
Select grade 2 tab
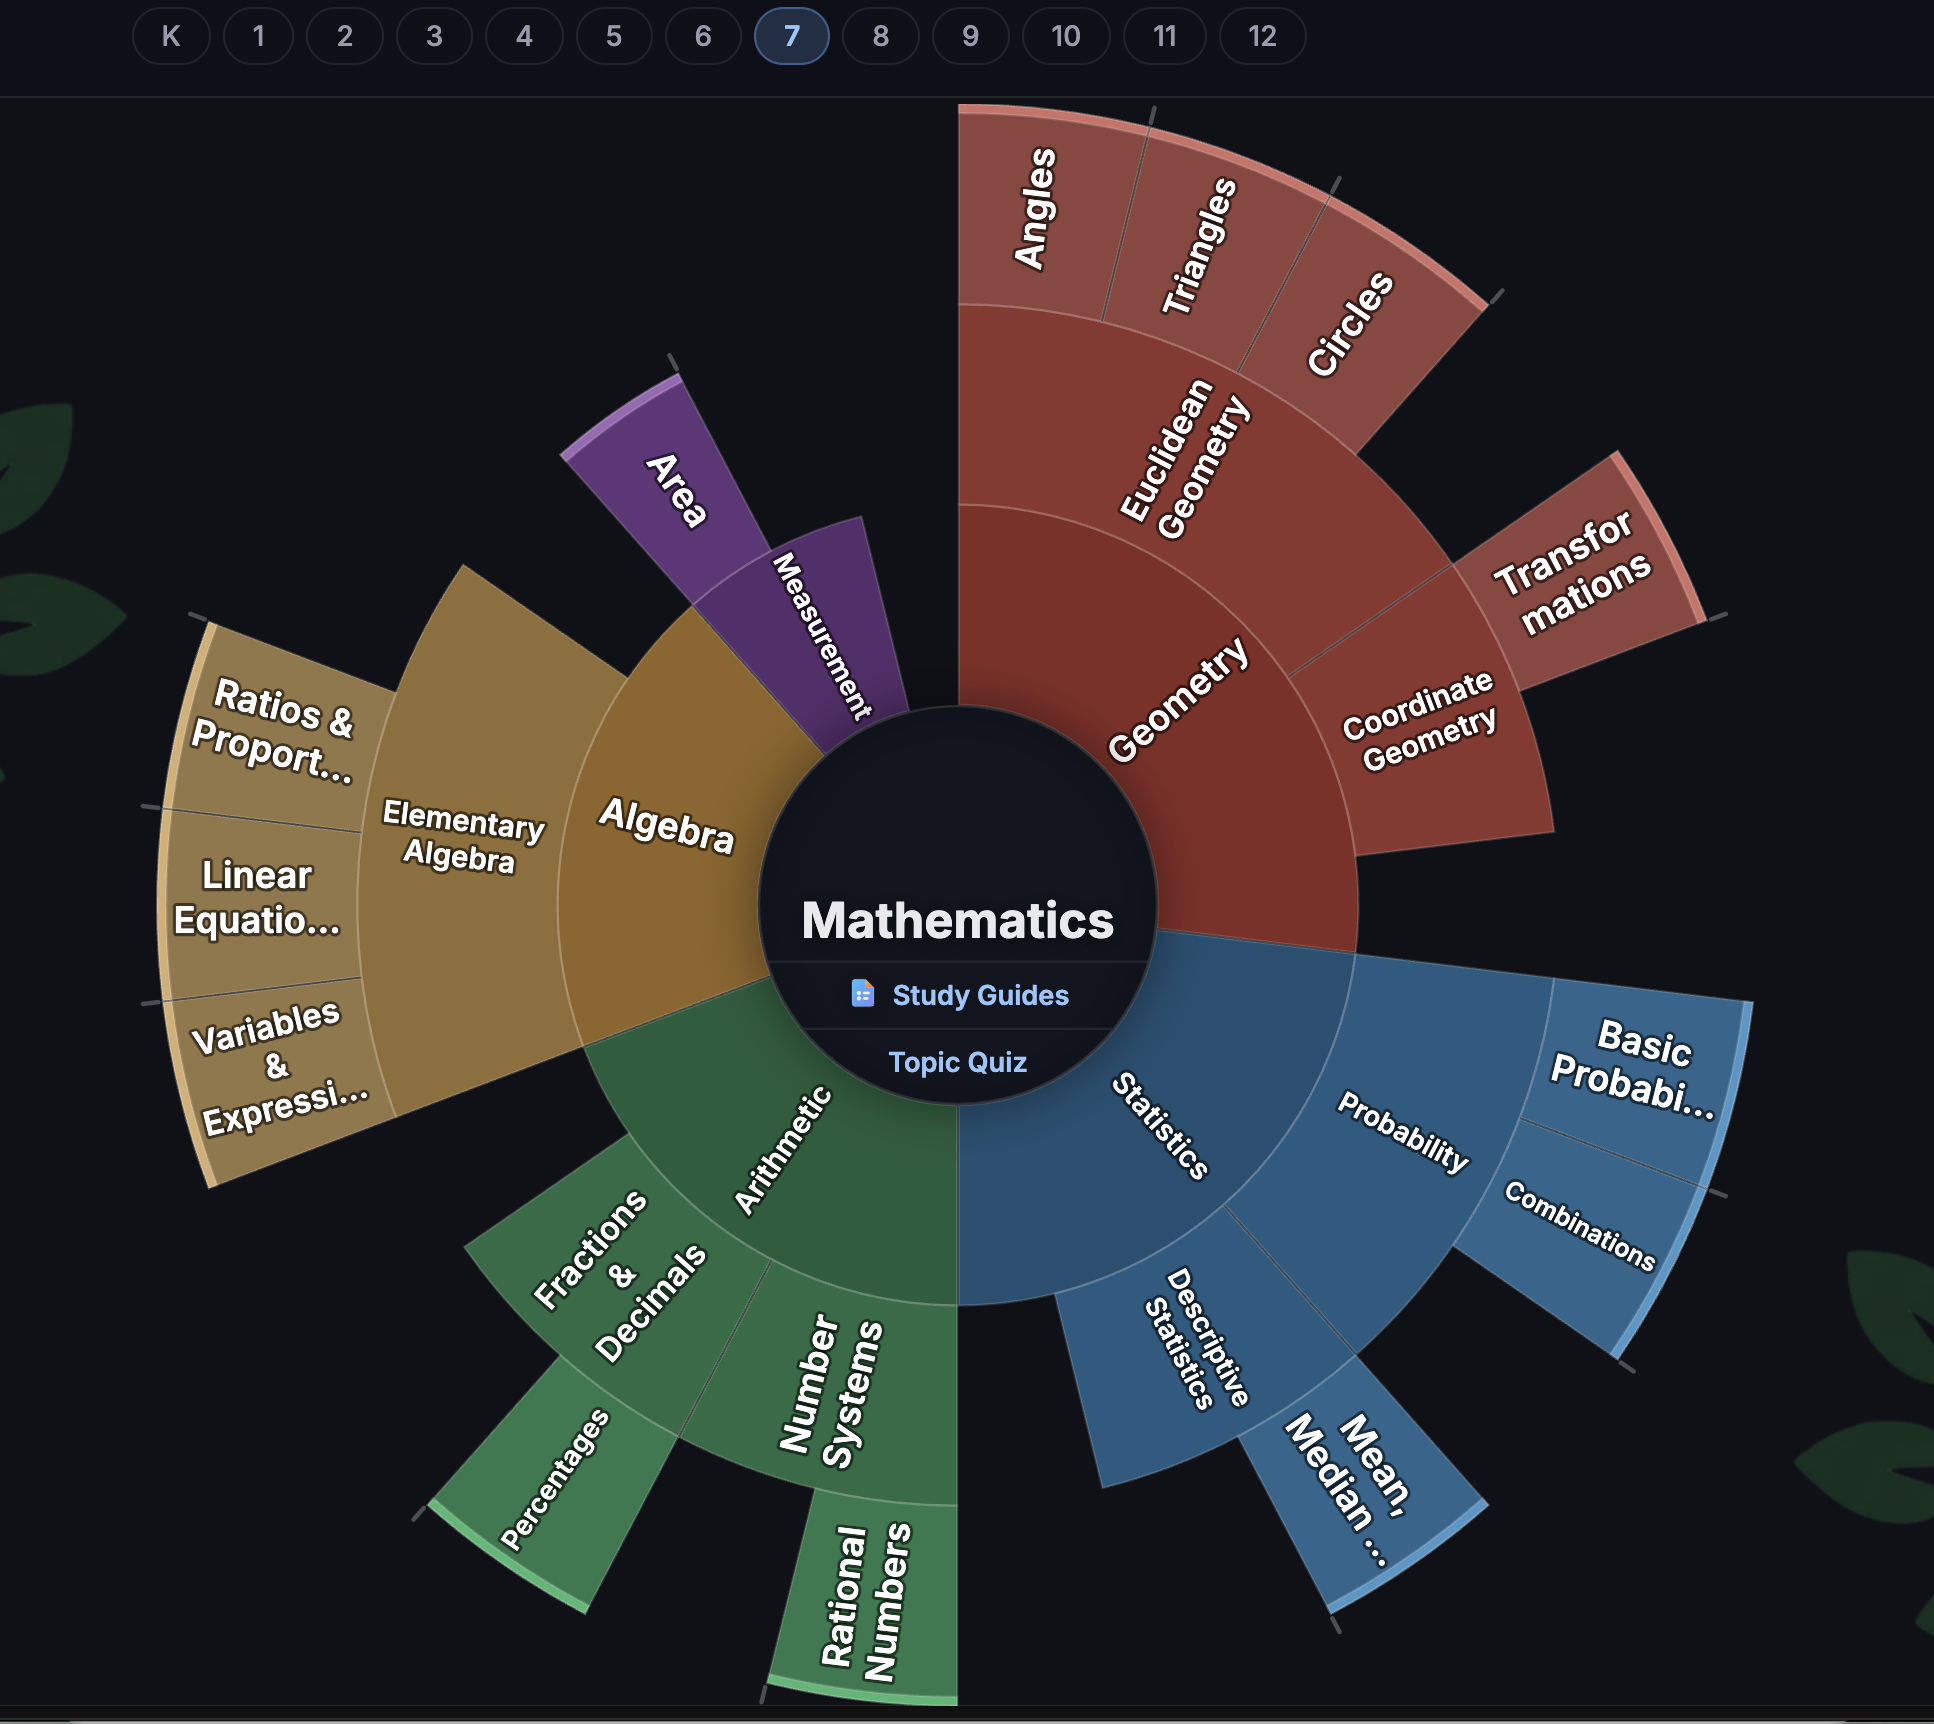(x=345, y=36)
